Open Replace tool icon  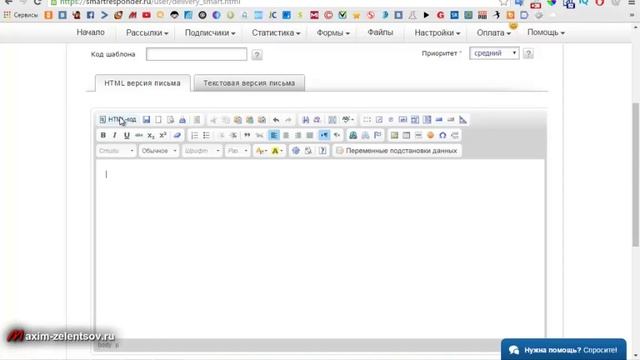click(317, 120)
